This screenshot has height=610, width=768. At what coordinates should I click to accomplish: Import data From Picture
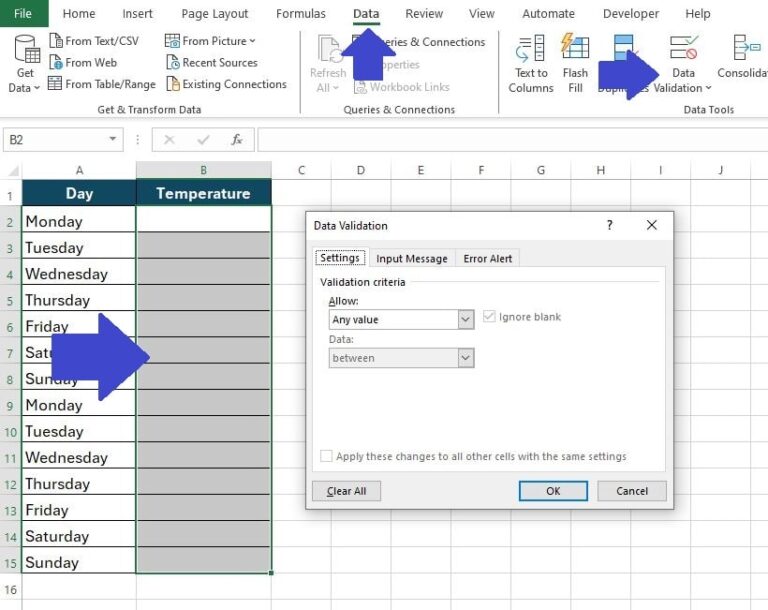[x=210, y=41]
